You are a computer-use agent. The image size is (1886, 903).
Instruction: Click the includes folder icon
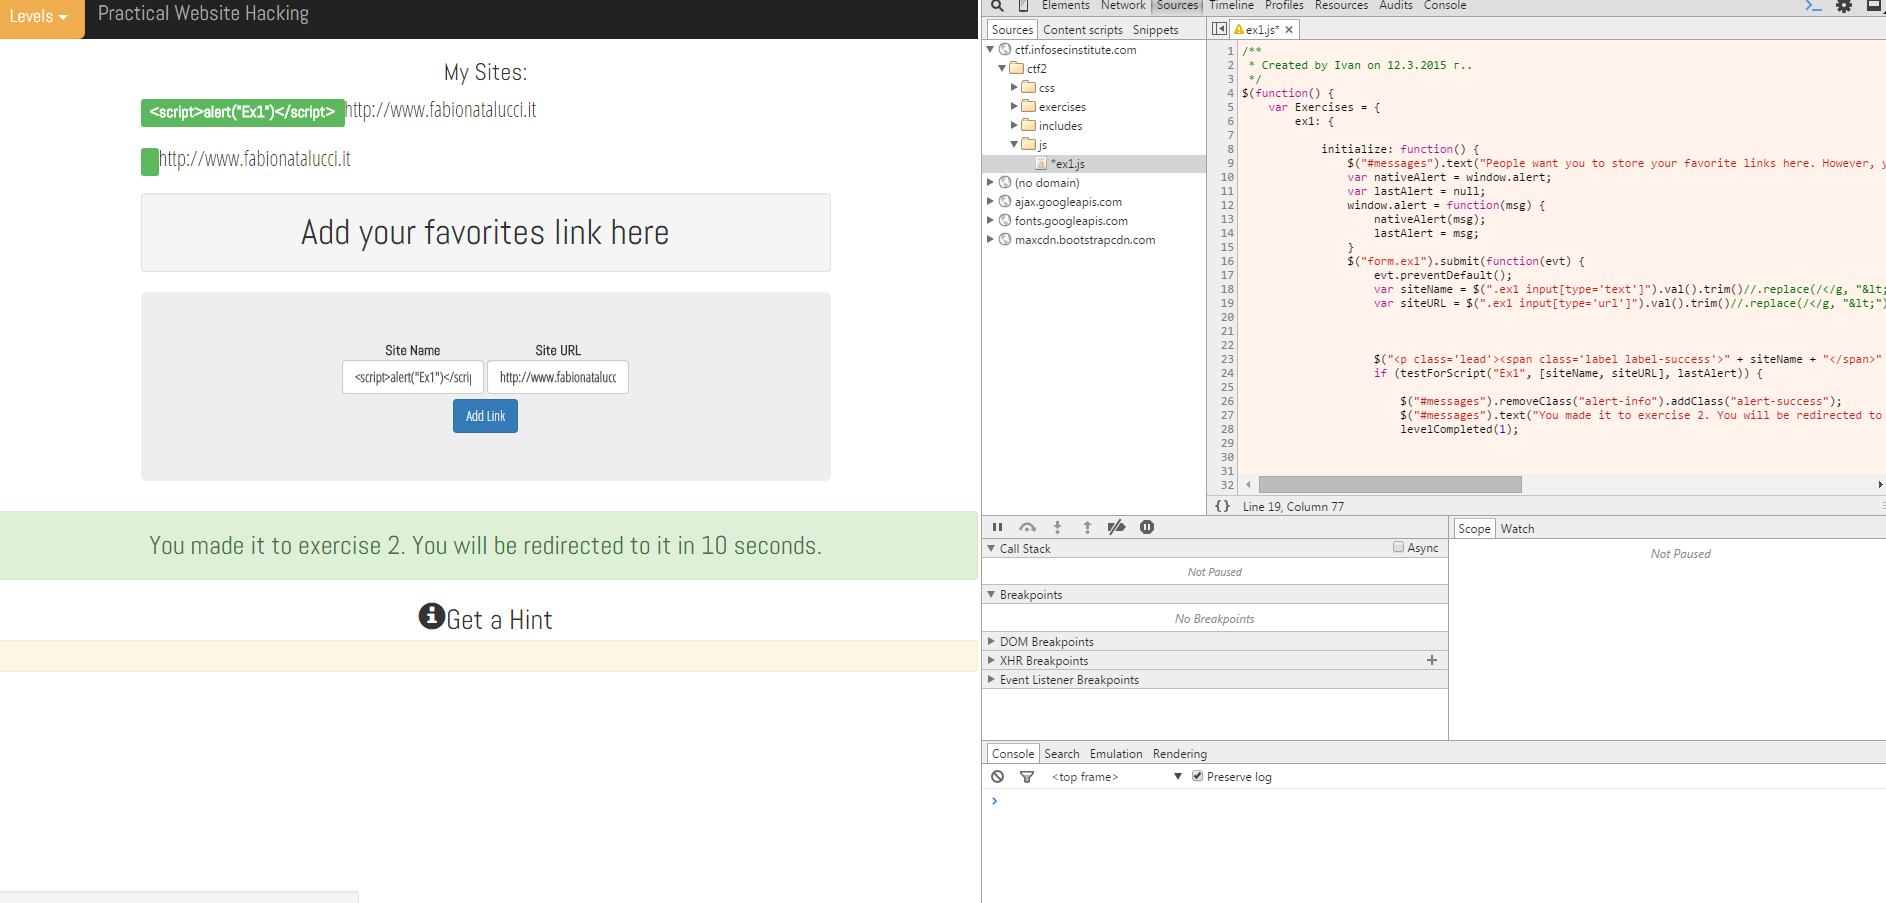[x=1029, y=125]
